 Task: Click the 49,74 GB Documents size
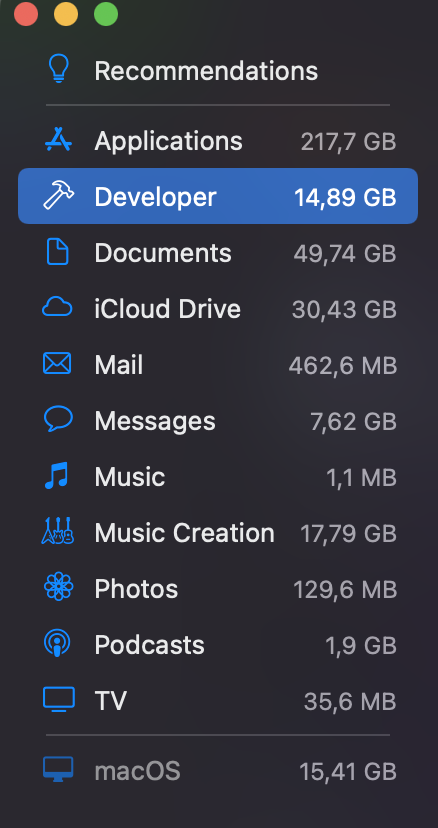(345, 253)
